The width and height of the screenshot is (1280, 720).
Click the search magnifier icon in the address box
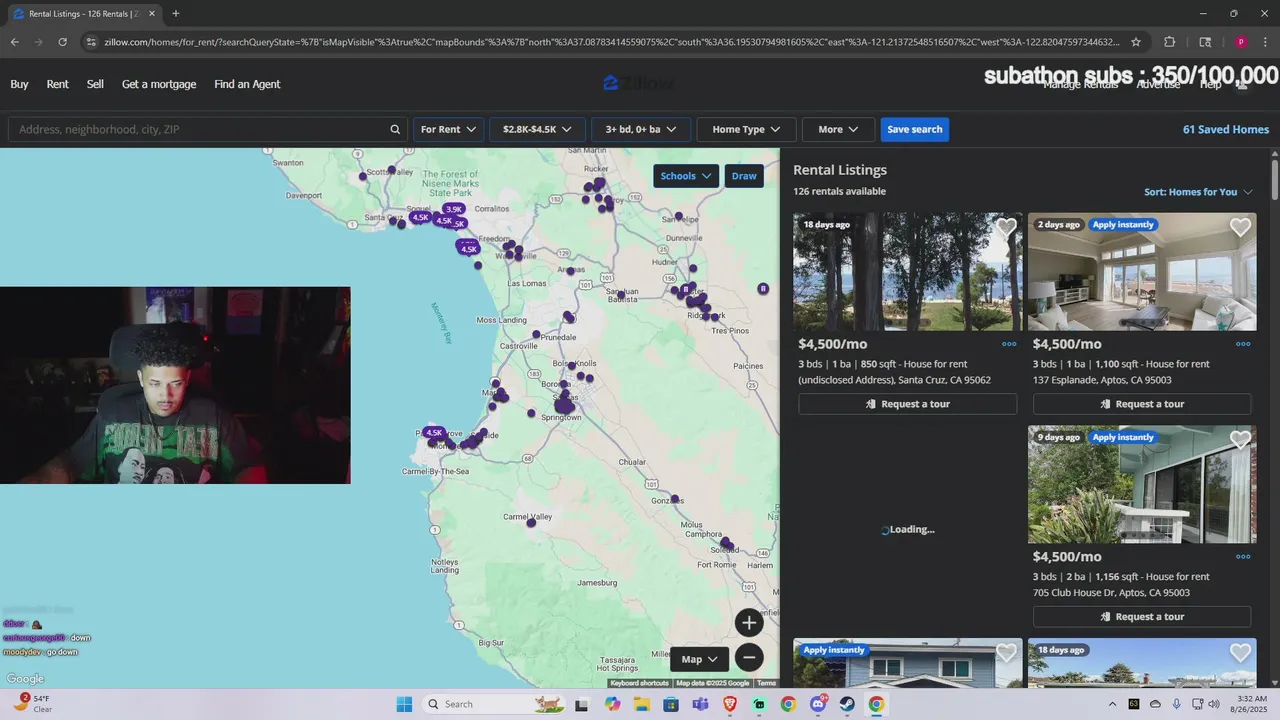coord(395,129)
